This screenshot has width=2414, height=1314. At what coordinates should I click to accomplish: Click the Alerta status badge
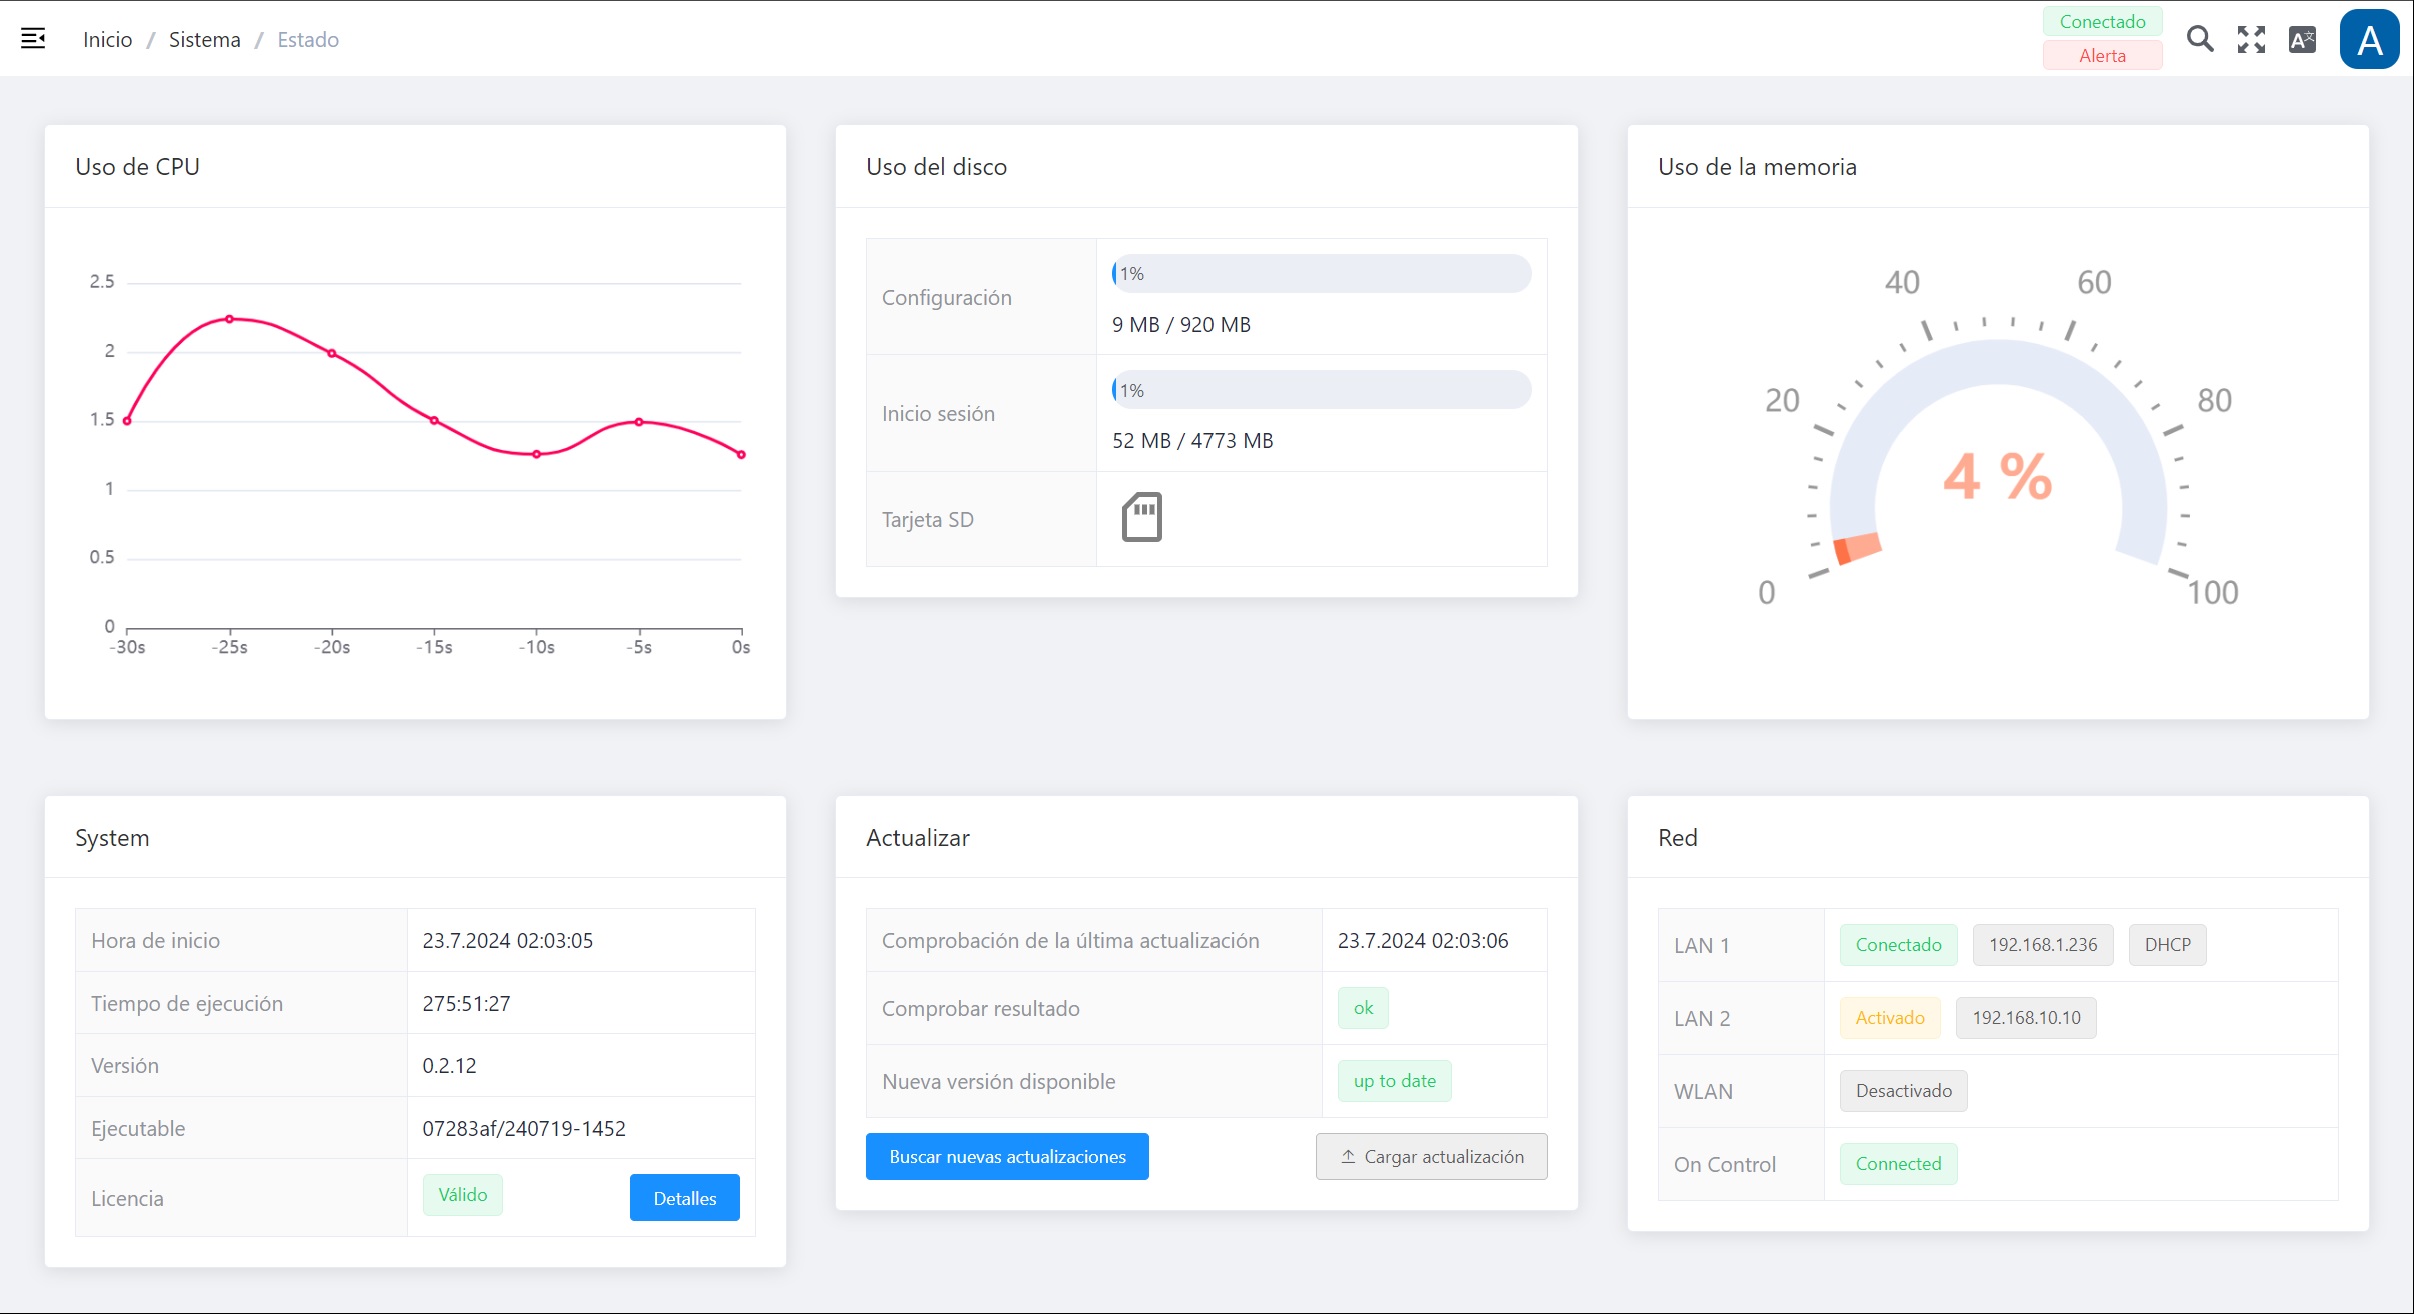(x=2102, y=56)
